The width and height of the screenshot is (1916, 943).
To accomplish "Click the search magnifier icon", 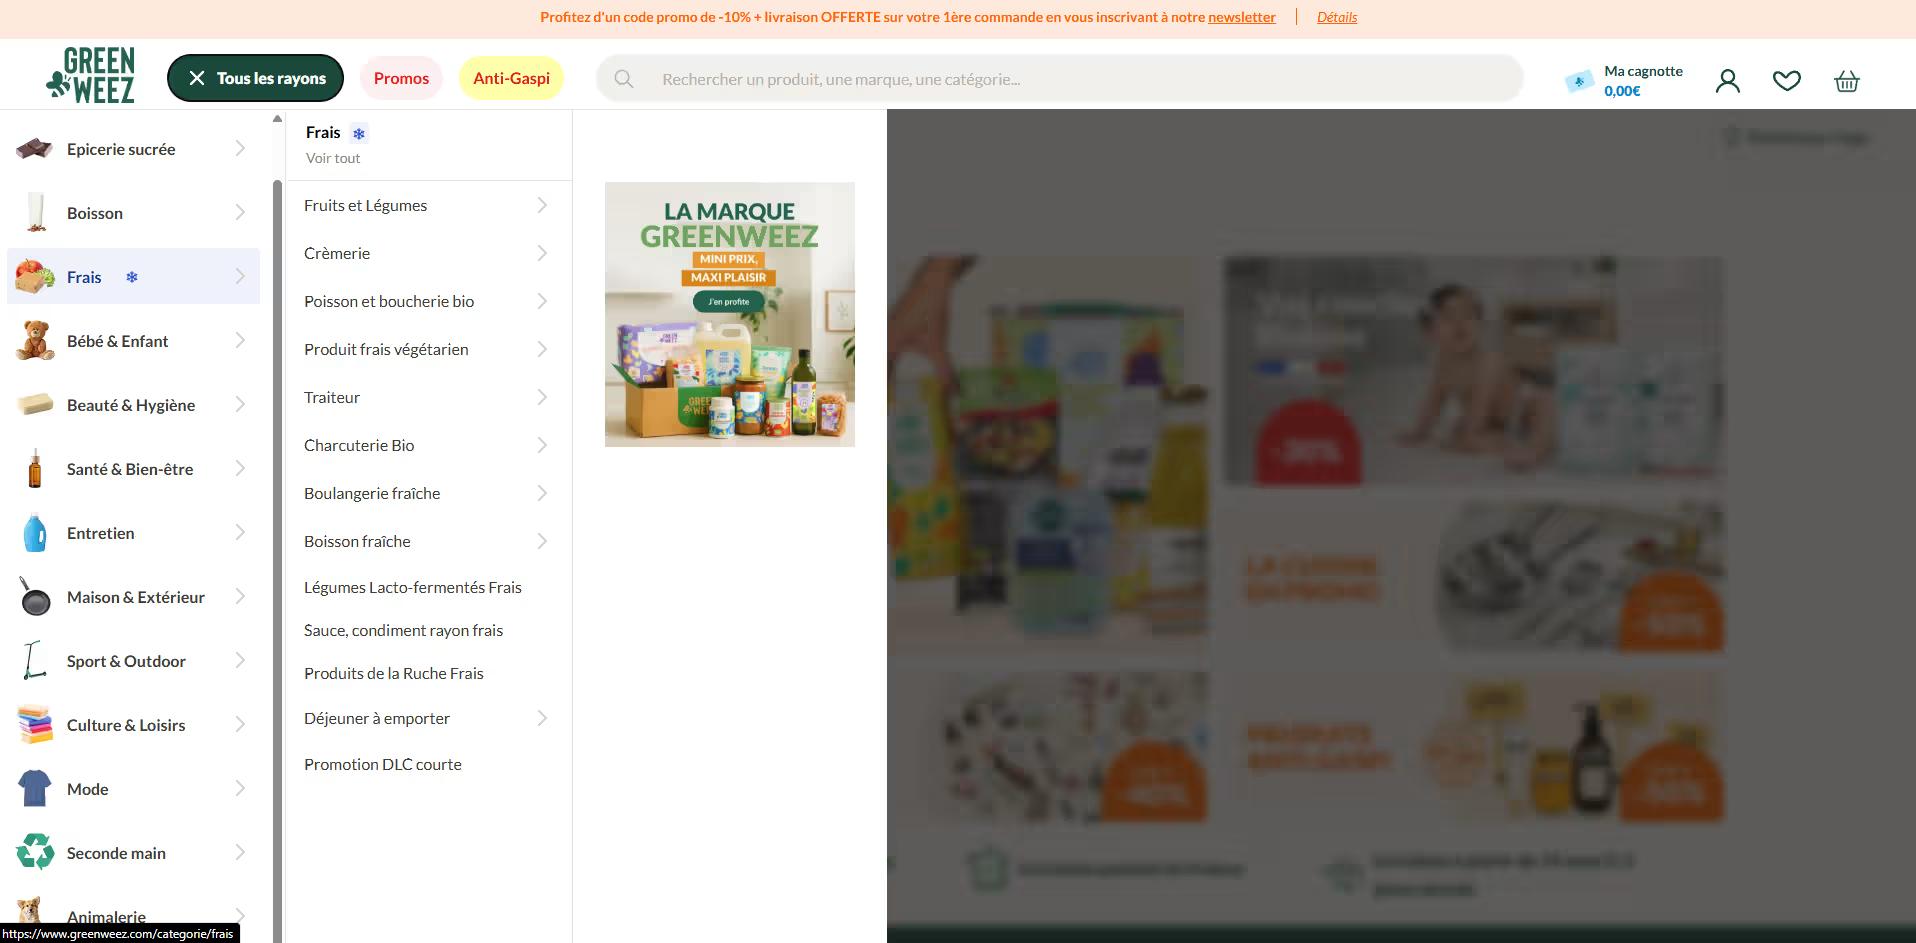I will point(624,79).
